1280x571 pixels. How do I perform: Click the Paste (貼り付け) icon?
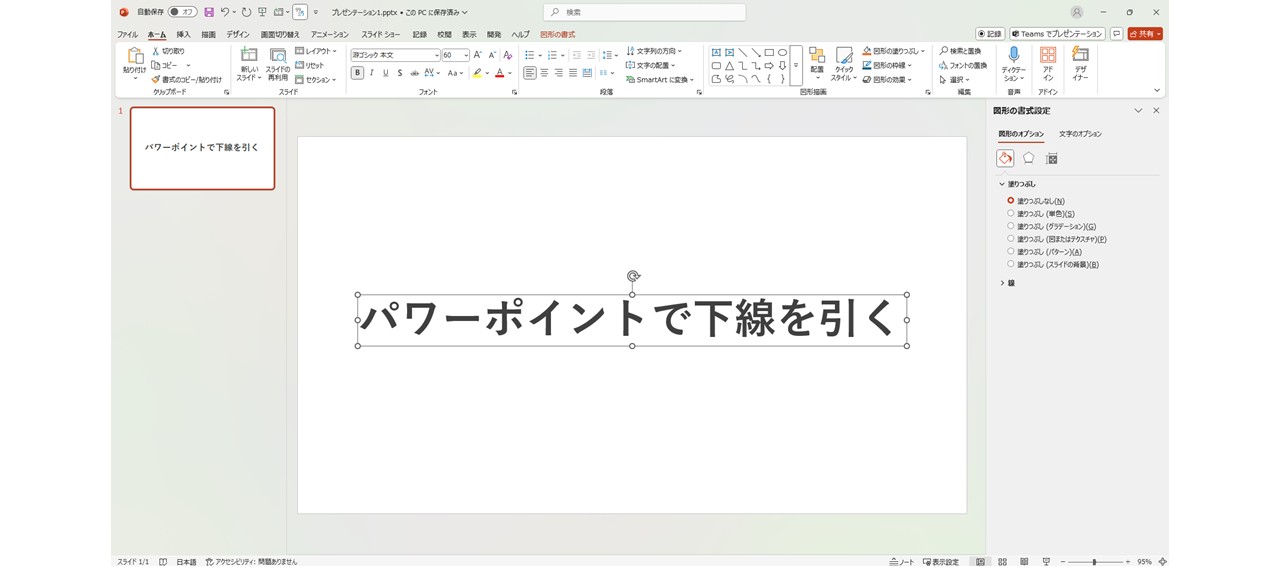[x=134, y=56]
